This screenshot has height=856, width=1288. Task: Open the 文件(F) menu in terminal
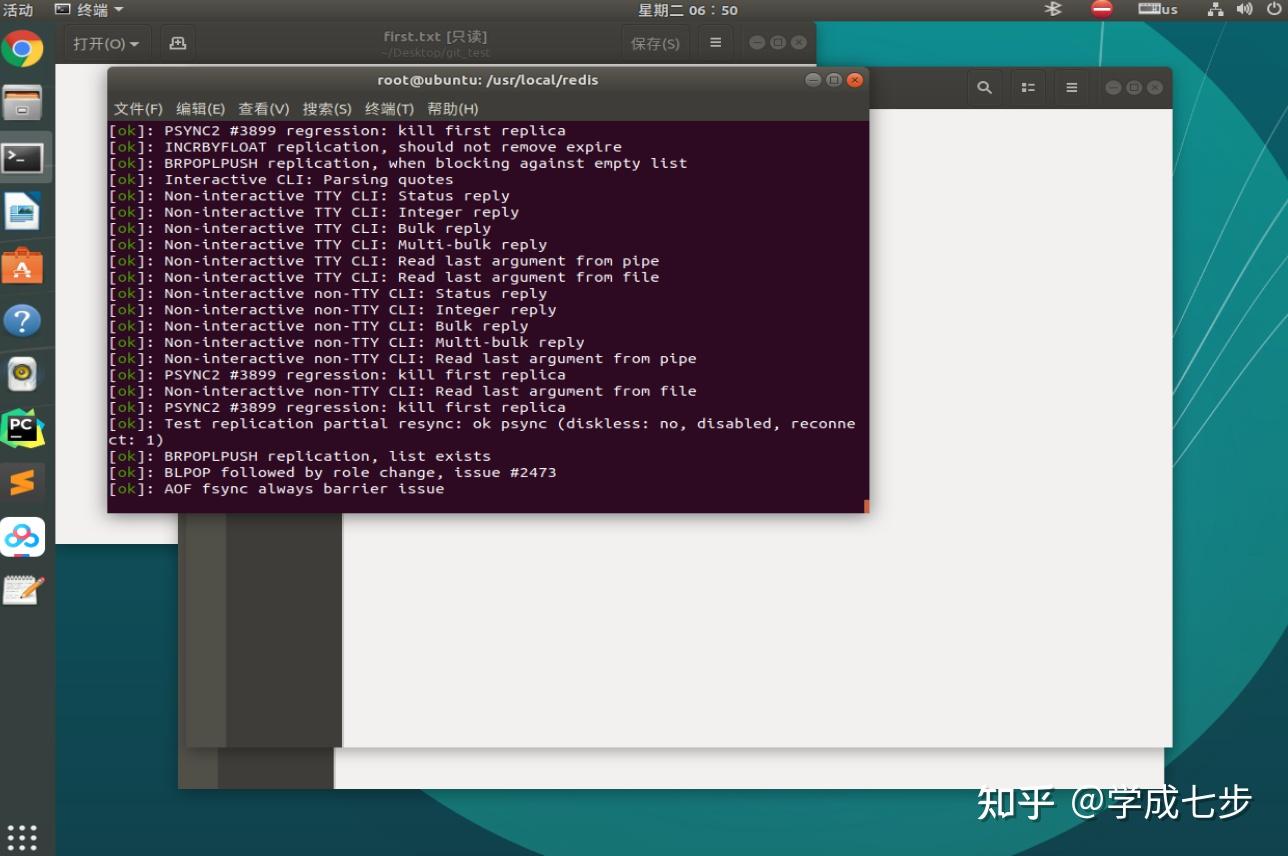pyautogui.click(x=138, y=109)
